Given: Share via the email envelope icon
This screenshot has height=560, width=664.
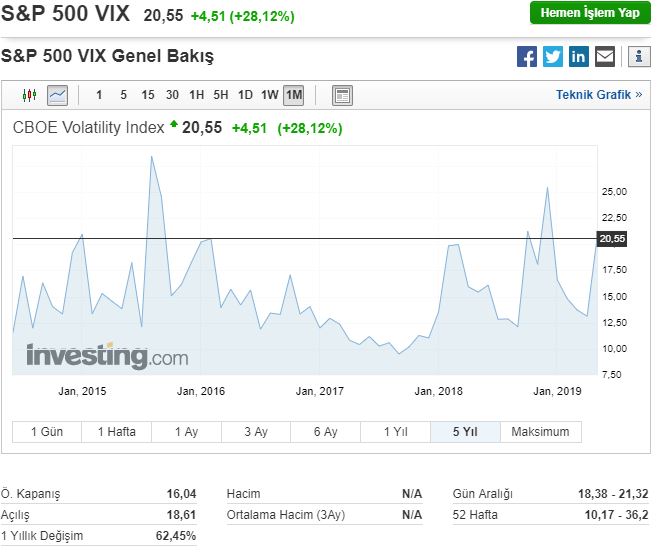Looking at the screenshot, I should [605, 56].
